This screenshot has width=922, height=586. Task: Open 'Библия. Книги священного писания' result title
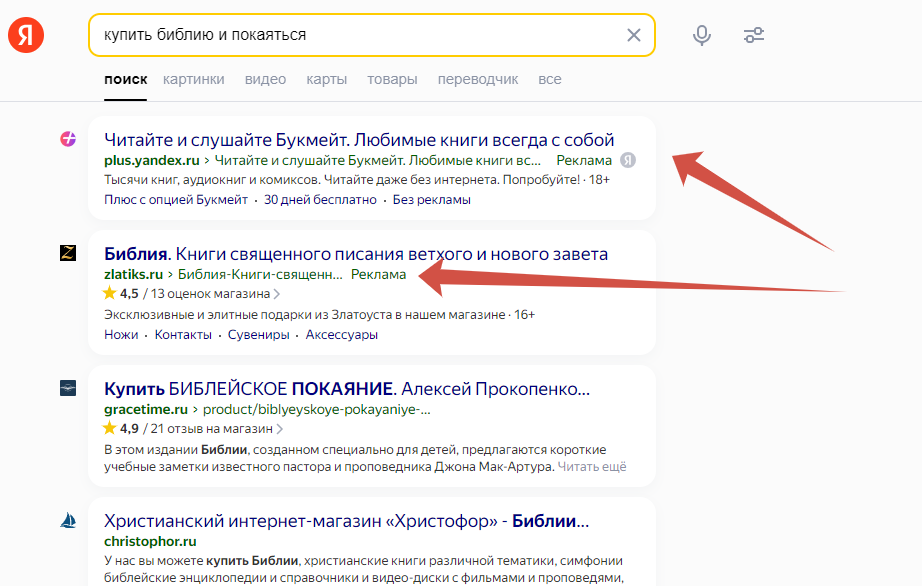[356, 254]
